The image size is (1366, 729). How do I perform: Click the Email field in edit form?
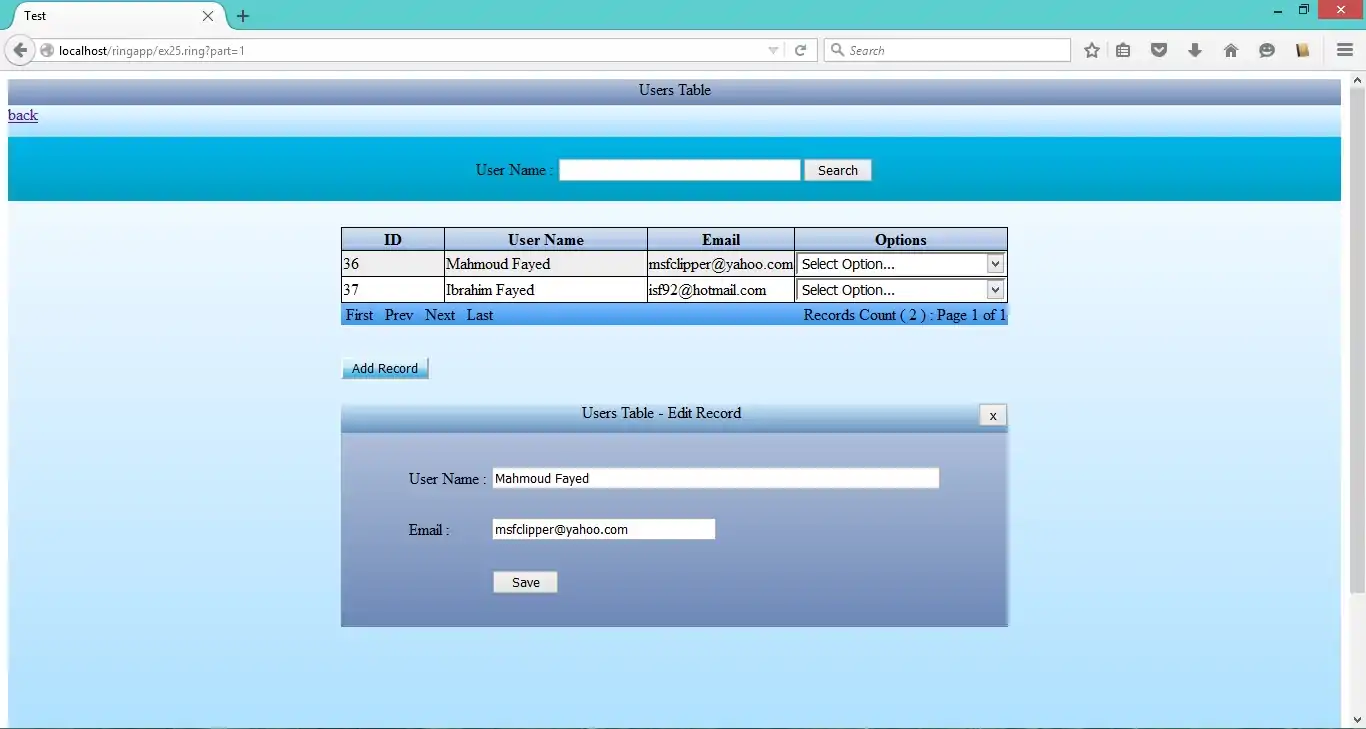pyautogui.click(x=603, y=529)
